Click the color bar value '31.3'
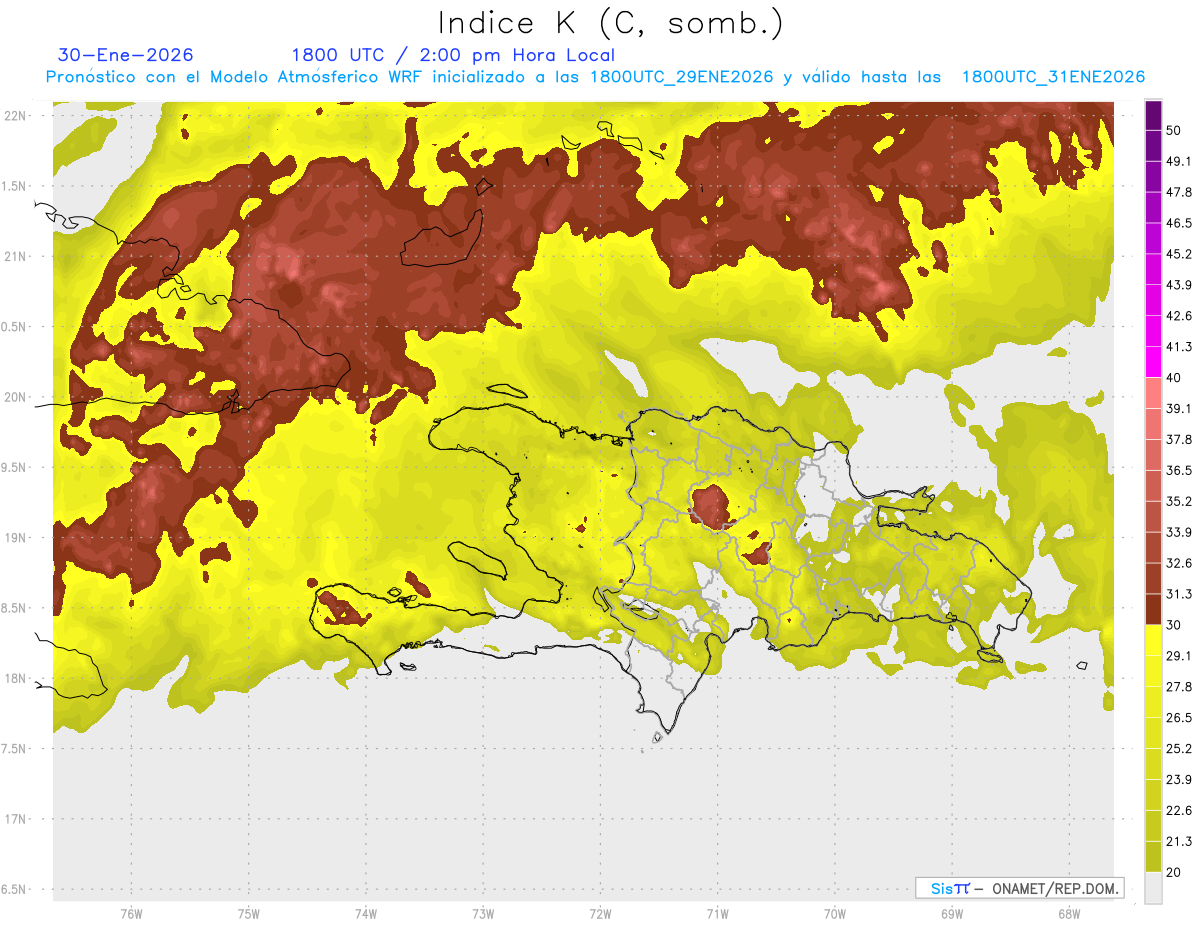 (1179, 594)
